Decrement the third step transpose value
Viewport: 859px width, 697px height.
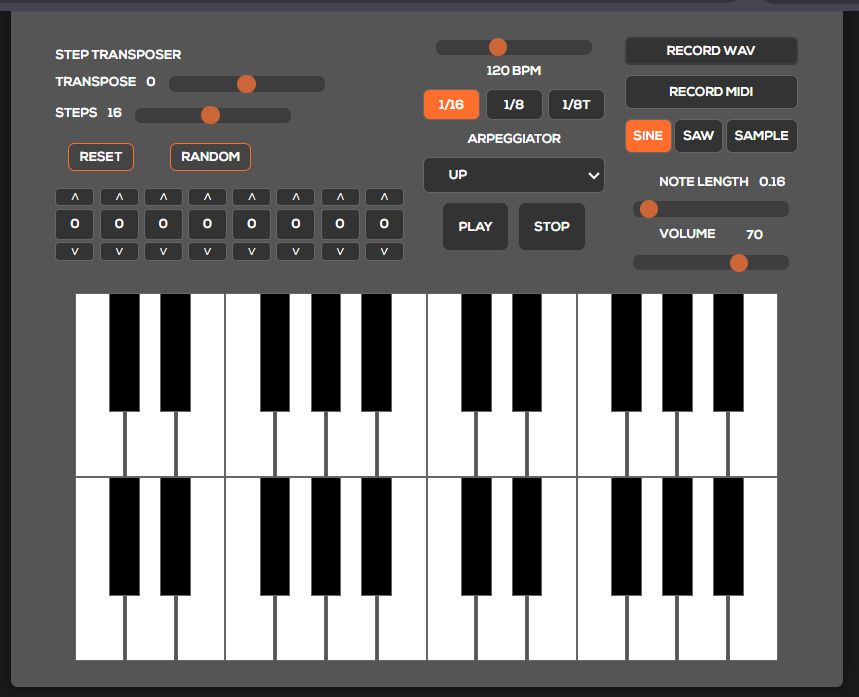pos(163,252)
